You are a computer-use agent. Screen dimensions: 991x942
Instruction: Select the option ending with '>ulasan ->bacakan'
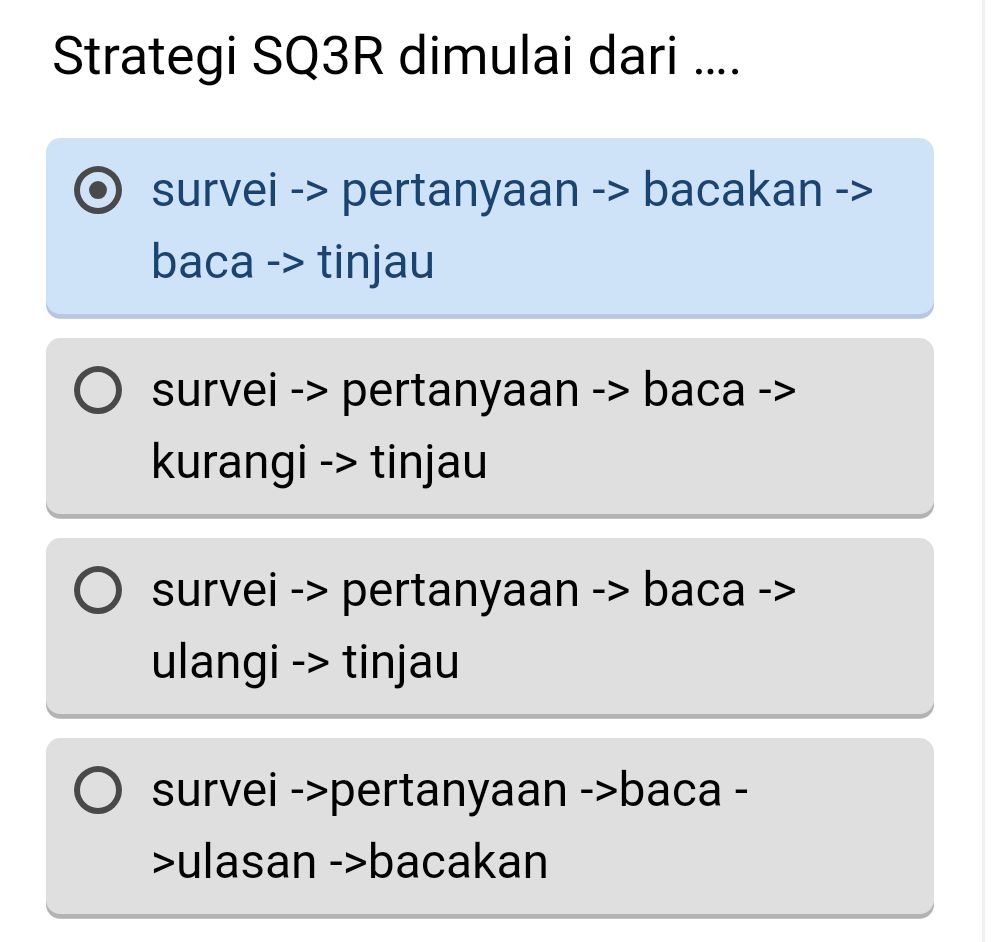tap(490, 825)
